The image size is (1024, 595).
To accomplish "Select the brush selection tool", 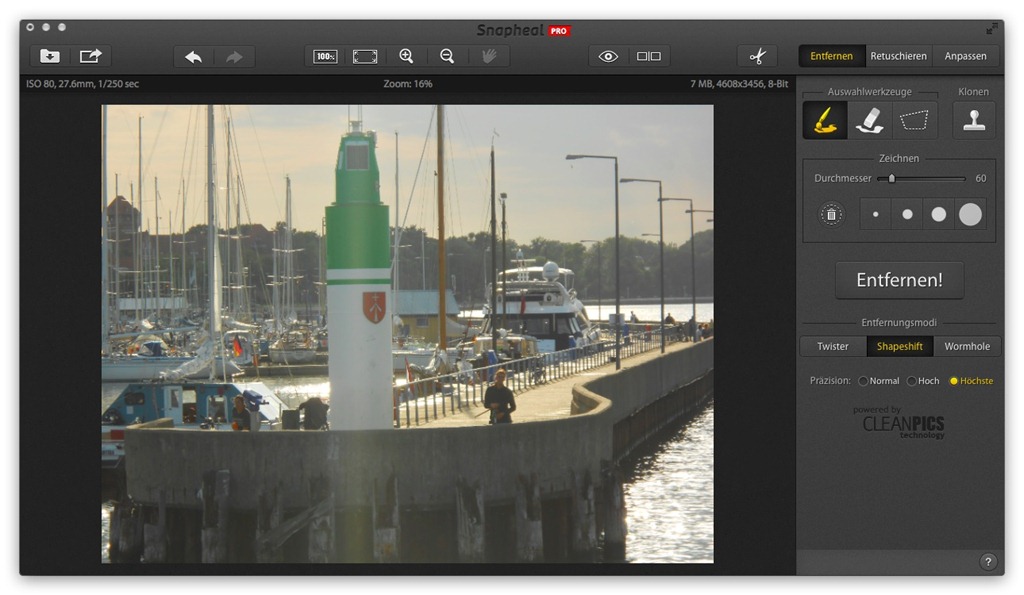I will coord(824,121).
